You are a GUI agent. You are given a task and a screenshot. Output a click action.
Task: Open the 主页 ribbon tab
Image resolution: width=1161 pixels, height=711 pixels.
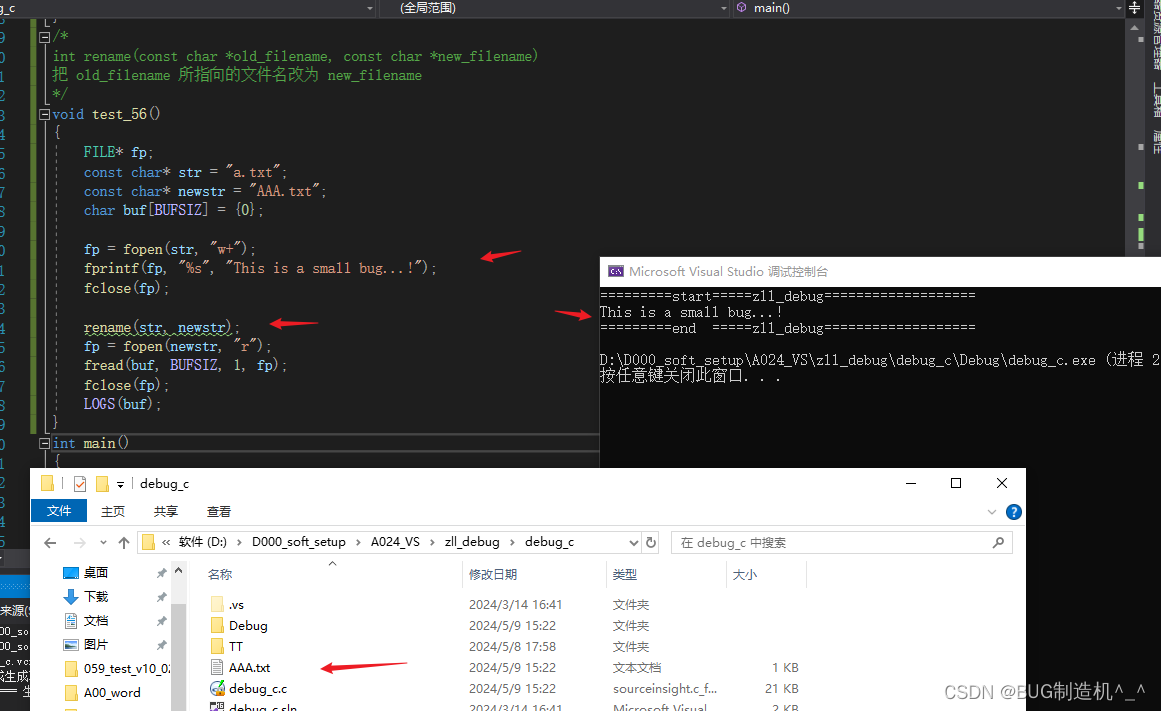coord(113,512)
